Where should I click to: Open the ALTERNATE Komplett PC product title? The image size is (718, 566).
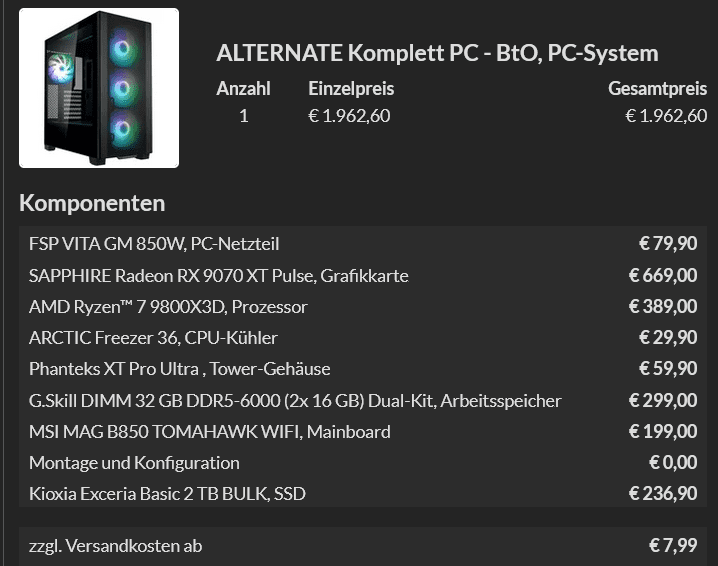(x=437, y=53)
